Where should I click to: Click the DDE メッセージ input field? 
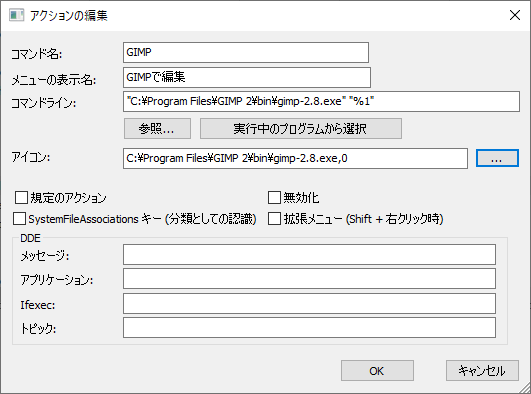tap(310, 254)
